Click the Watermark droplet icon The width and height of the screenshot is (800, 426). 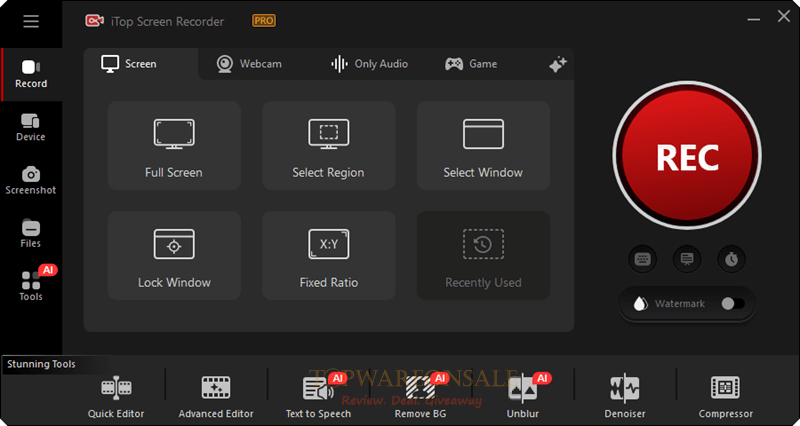click(x=639, y=304)
